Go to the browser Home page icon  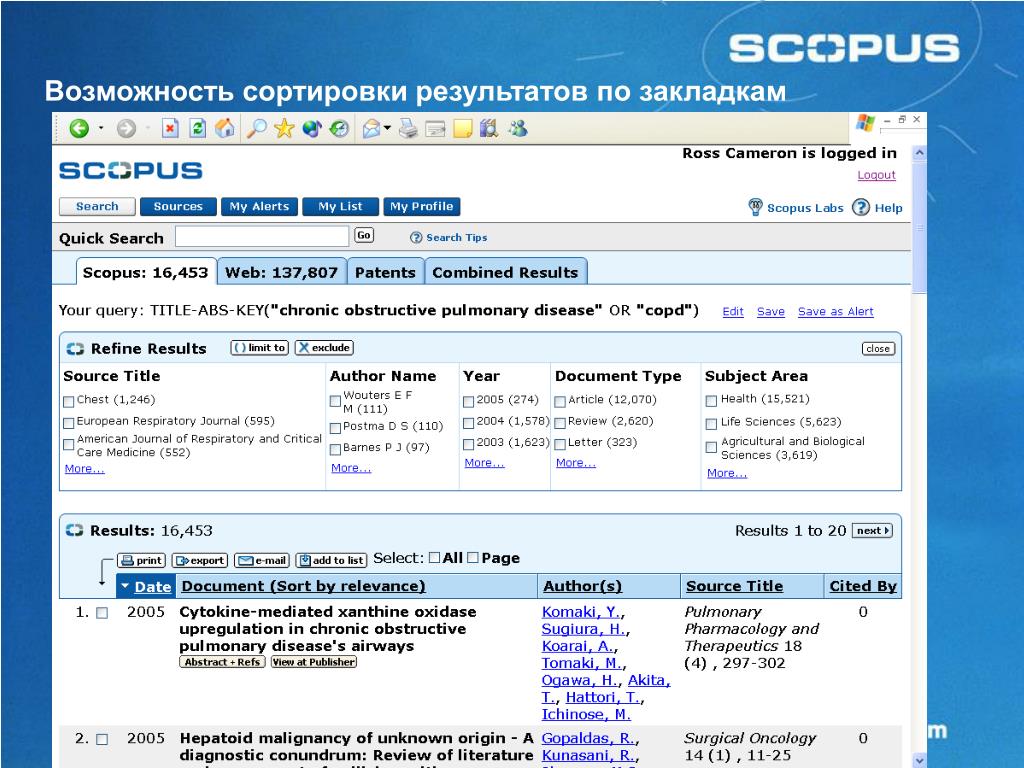225,129
